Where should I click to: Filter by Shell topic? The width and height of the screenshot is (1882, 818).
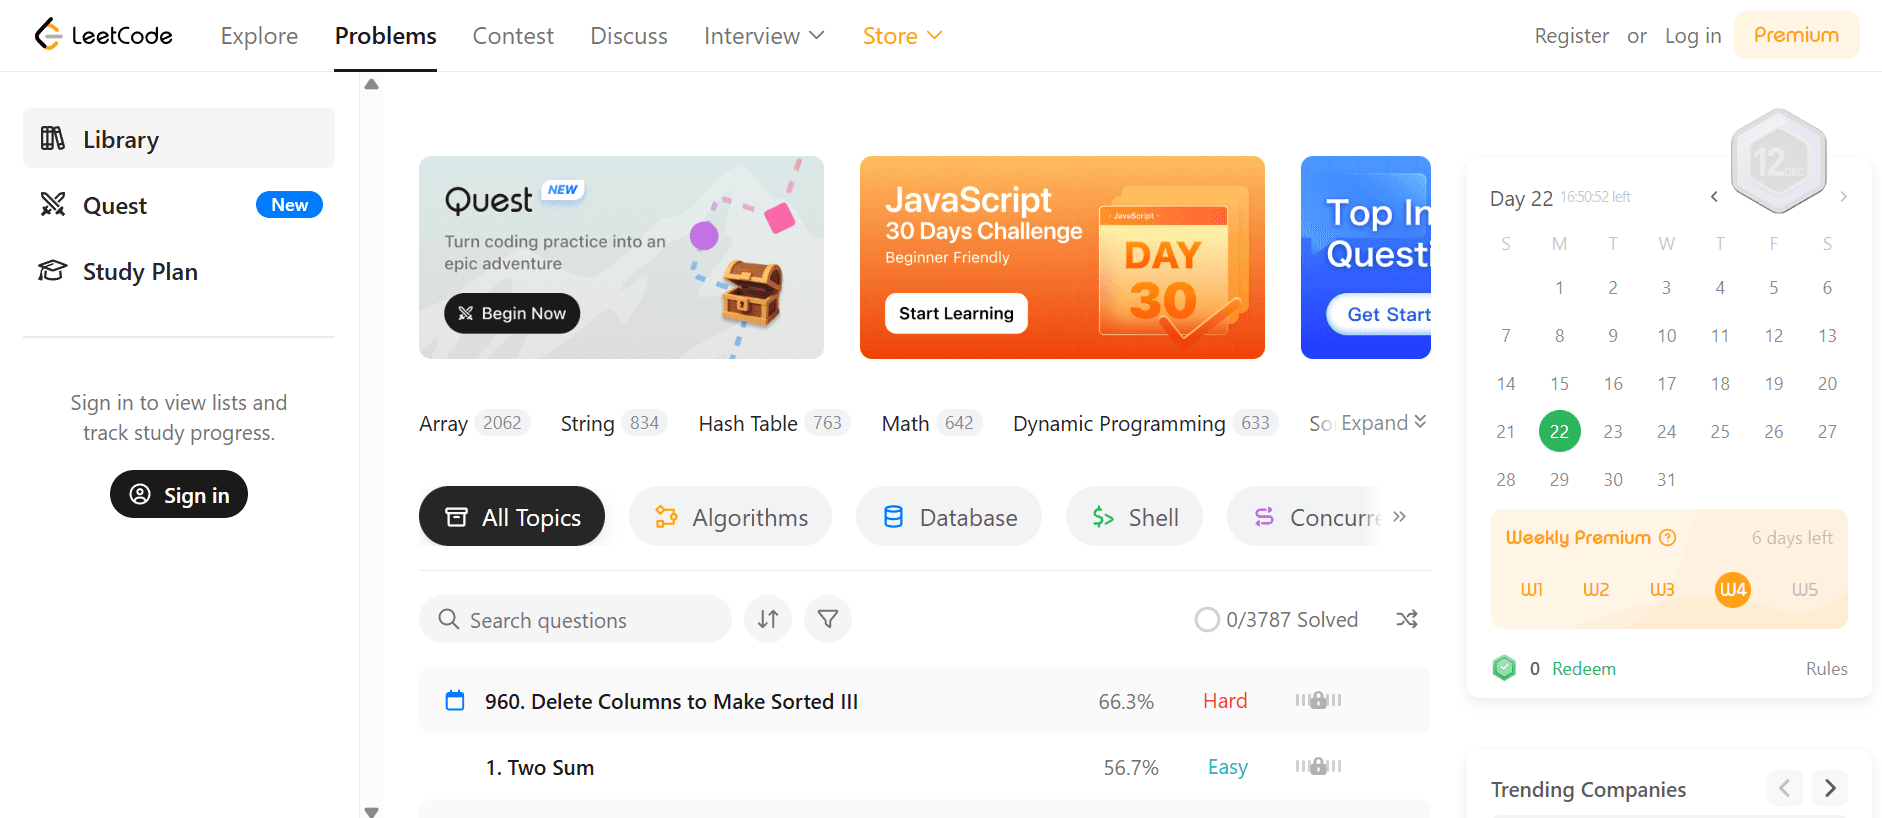coord(1134,516)
